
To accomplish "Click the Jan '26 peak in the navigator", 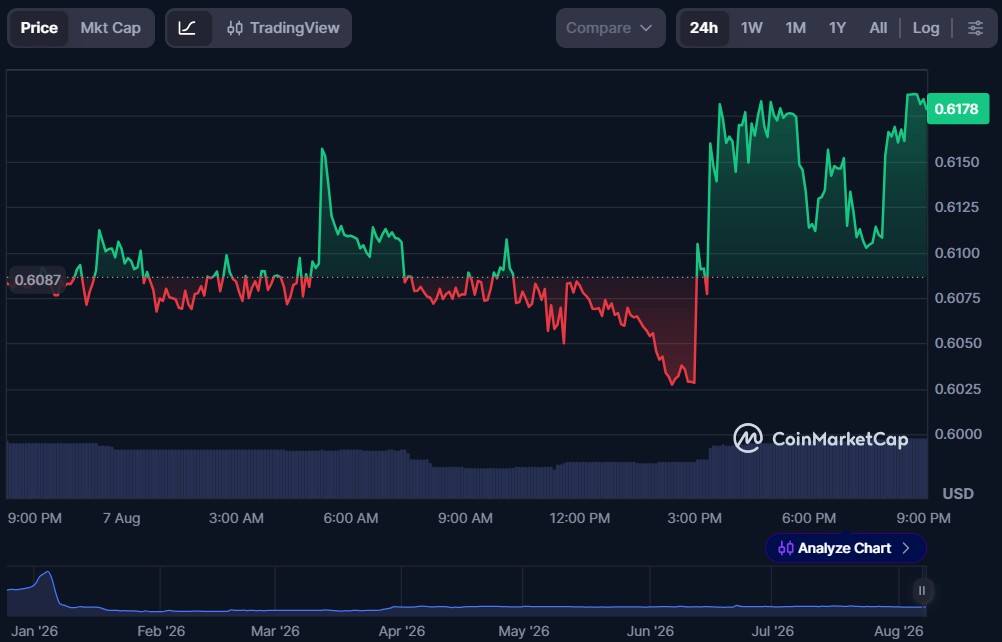I will (x=46, y=574).
